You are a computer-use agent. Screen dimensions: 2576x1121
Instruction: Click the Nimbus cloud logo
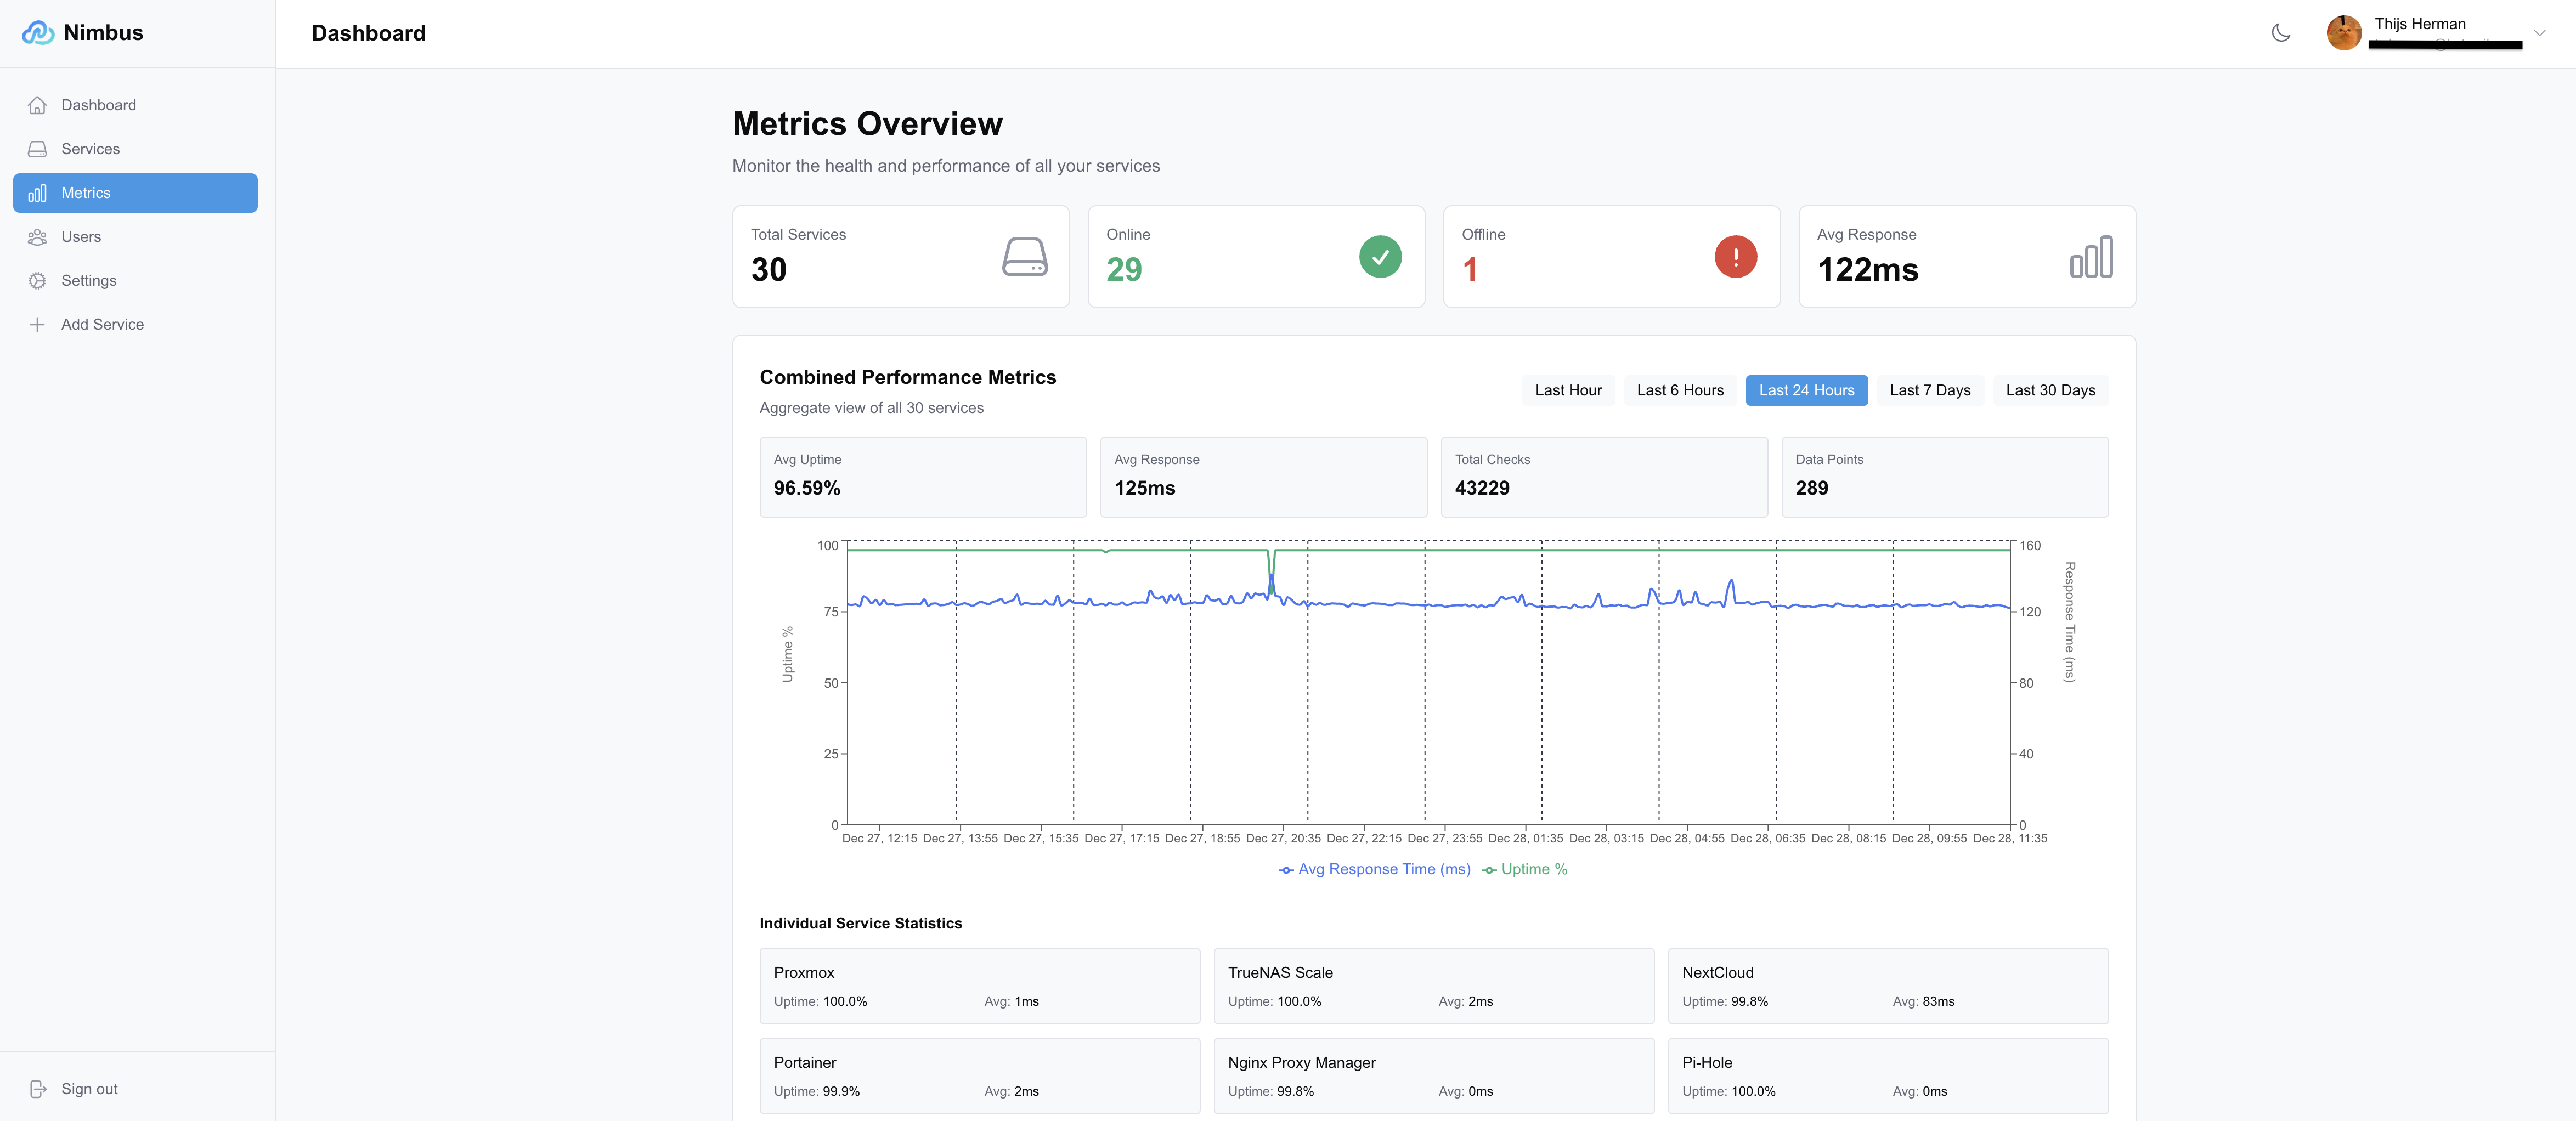pos(37,32)
